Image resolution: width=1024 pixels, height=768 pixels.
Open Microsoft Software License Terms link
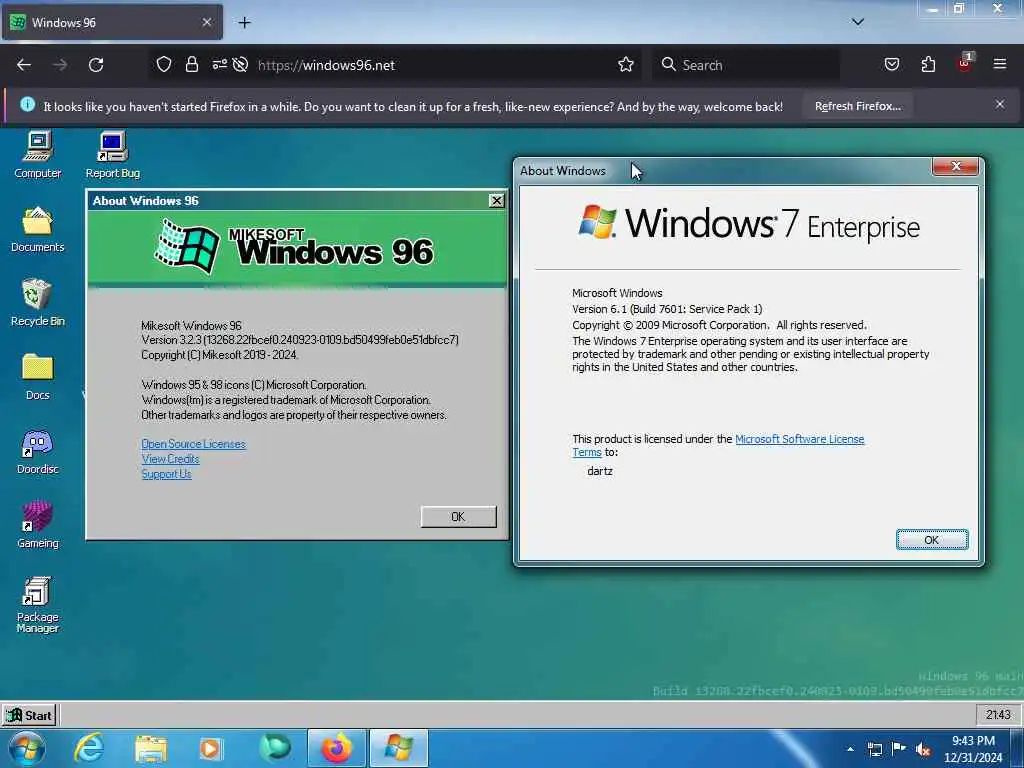tap(799, 439)
